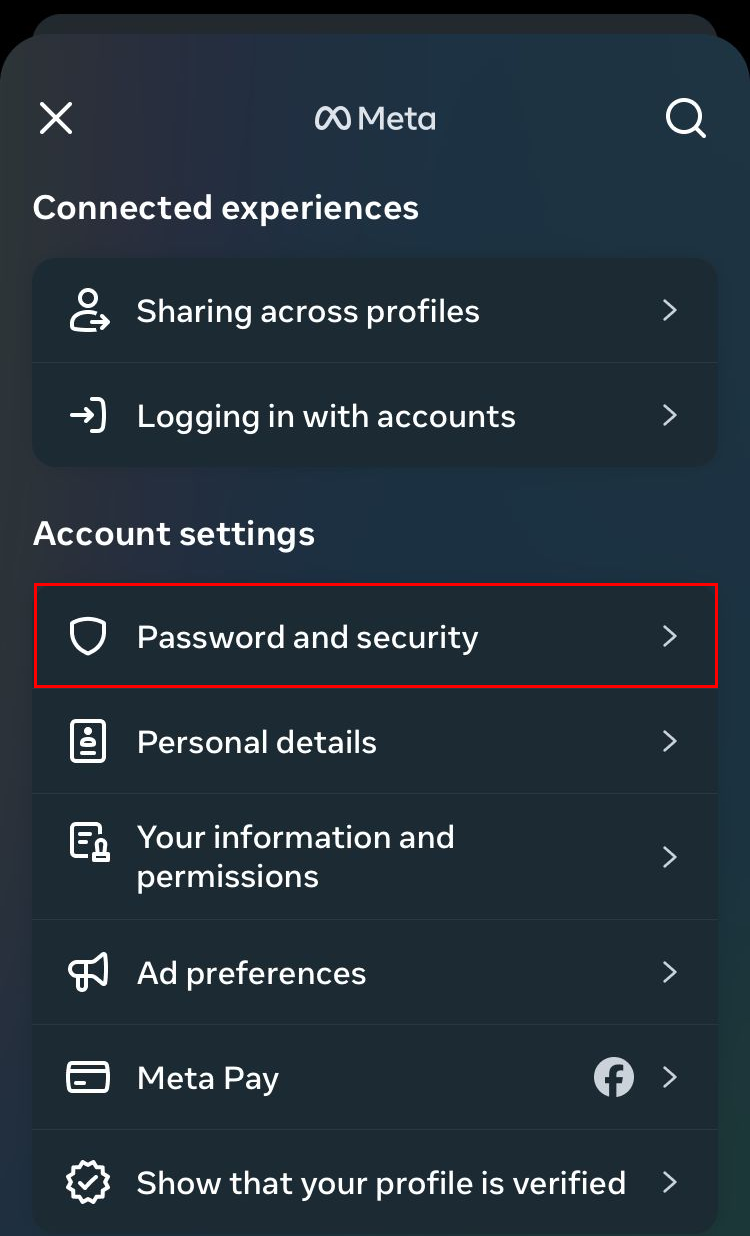
Task: Tap the chevron next to Password and security
Action: click(x=670, y=637)
